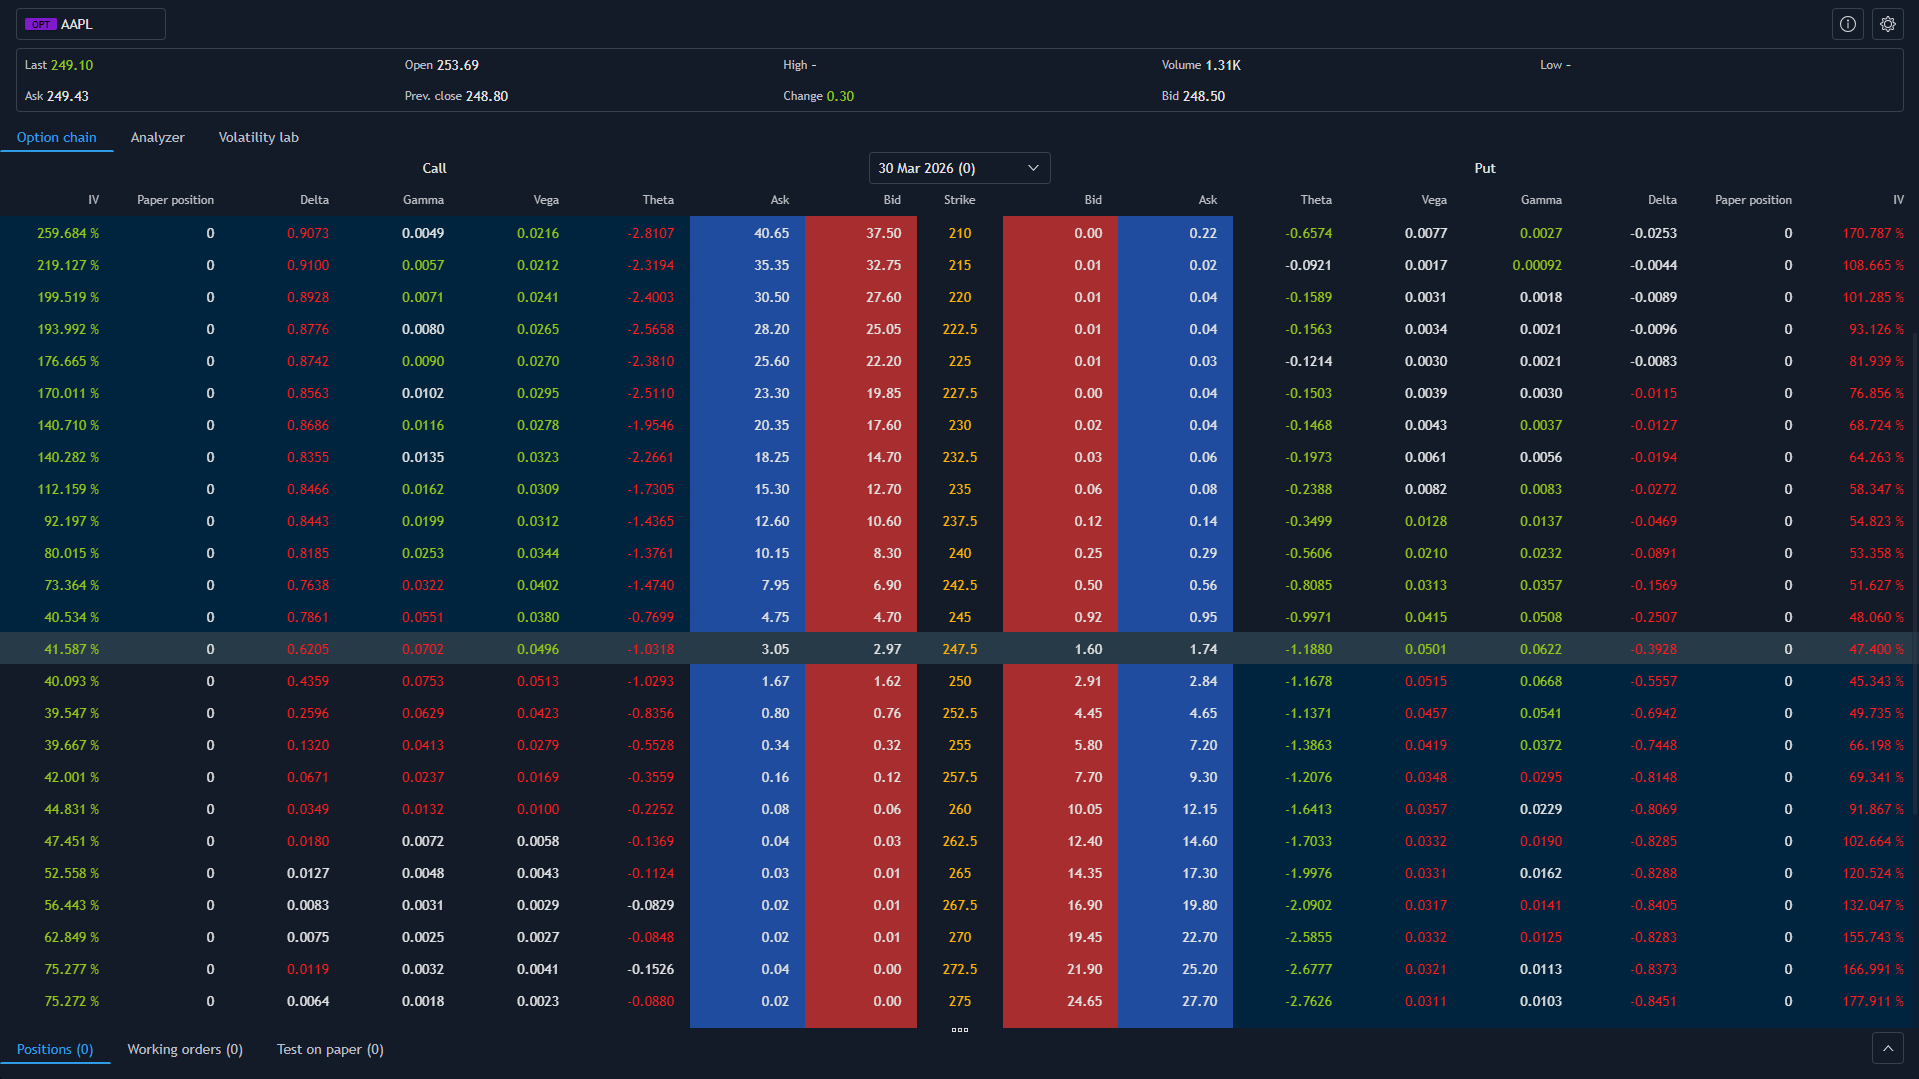Collapse the bottom panel via chevron button
1919x1079 pixels.
(x=1886, y=1047)
